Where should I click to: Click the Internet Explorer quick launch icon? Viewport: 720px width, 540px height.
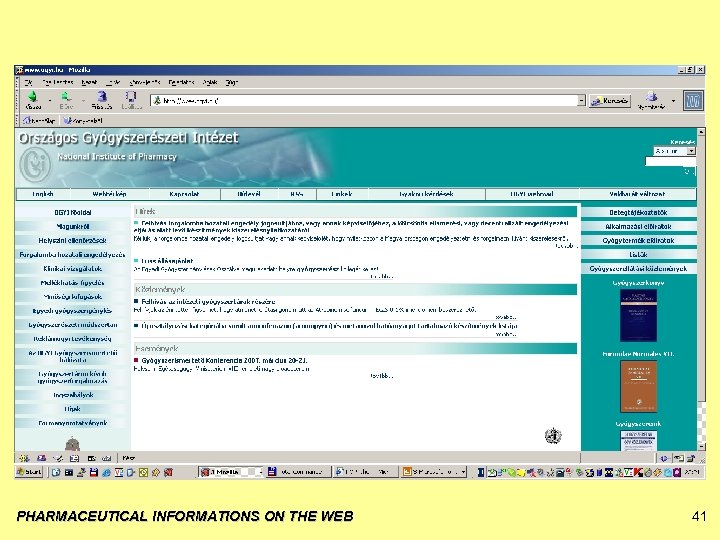click(x=106, y=472)
